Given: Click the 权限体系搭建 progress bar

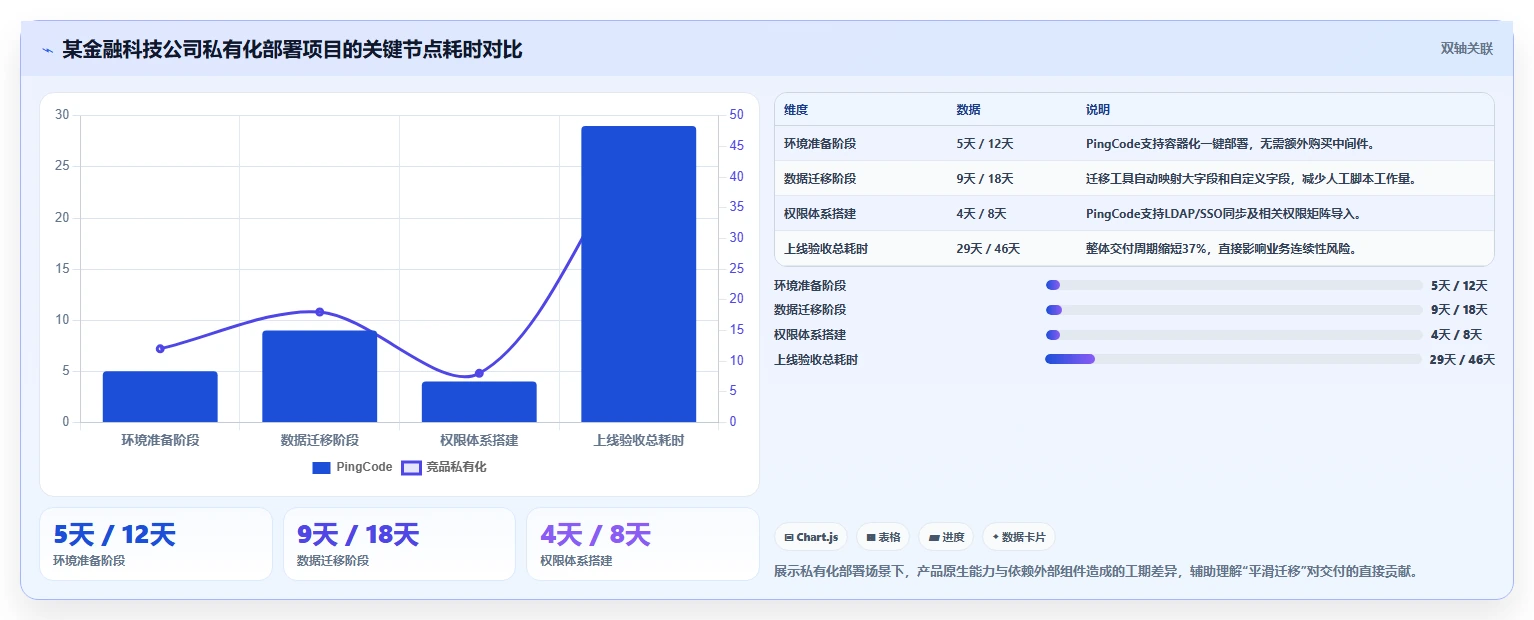Looking at the screenshot, I should (x=1233, y=335).
